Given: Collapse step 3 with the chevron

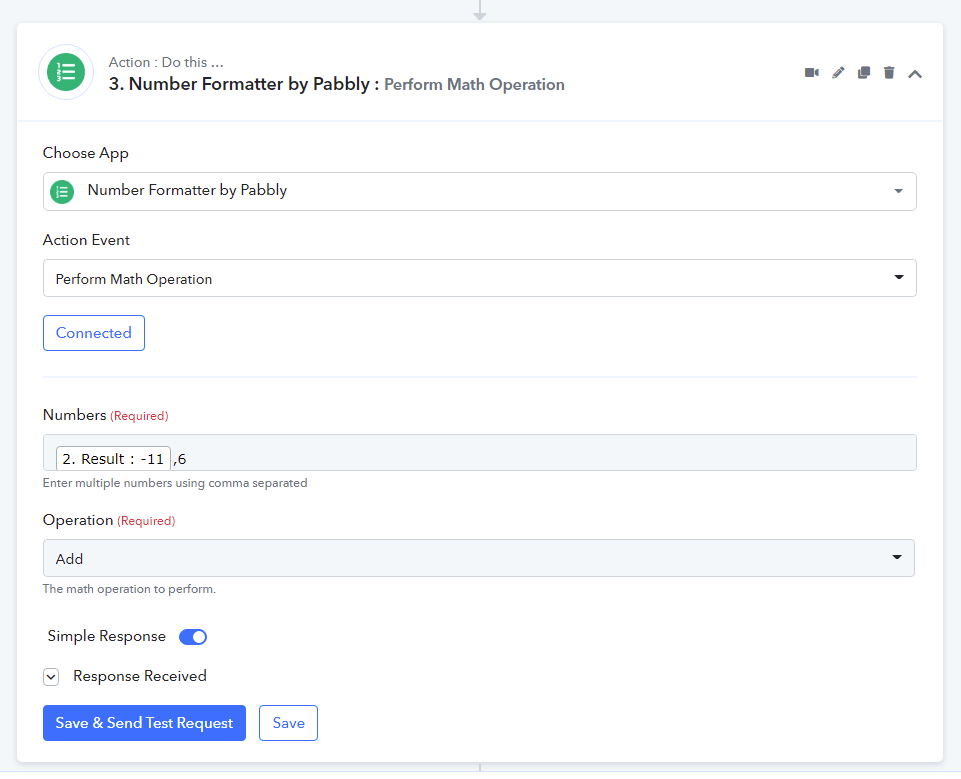Looking at the screenshot, I should click(x=914, y=74).
